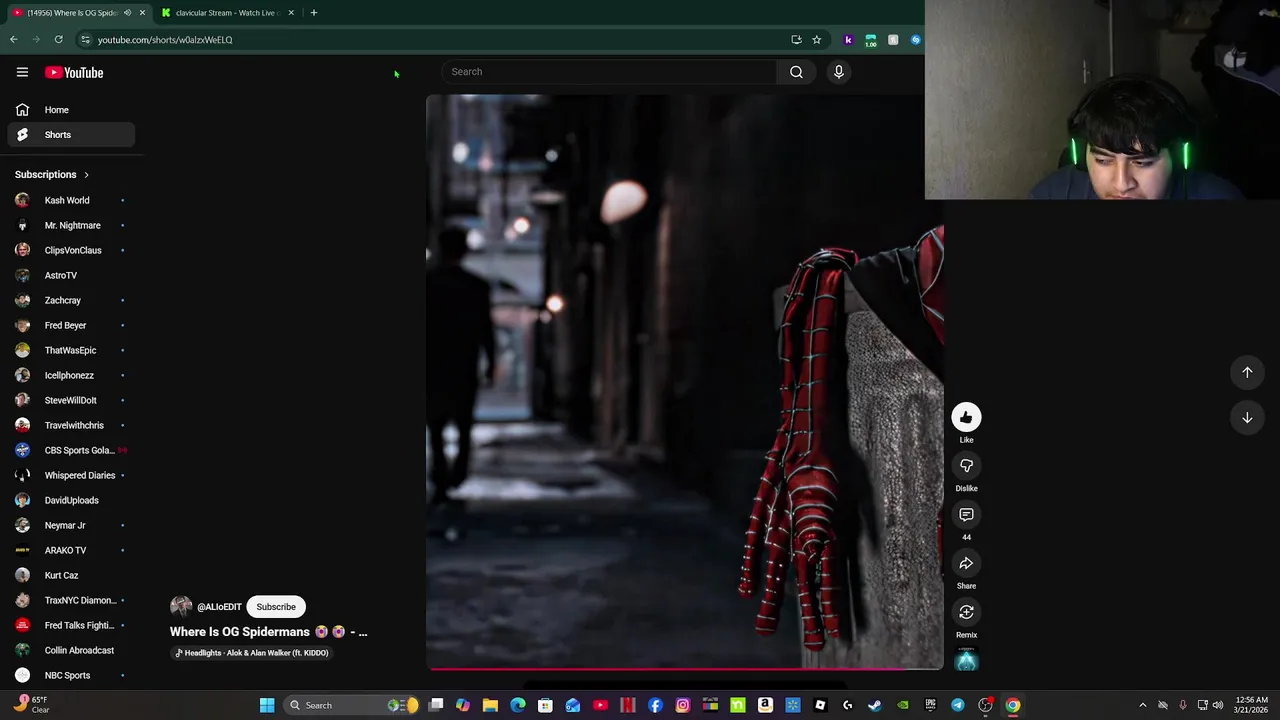Open Whispered Diaries channel
The width and height of the screenshot is (1280, 720).
pos(70,475)
